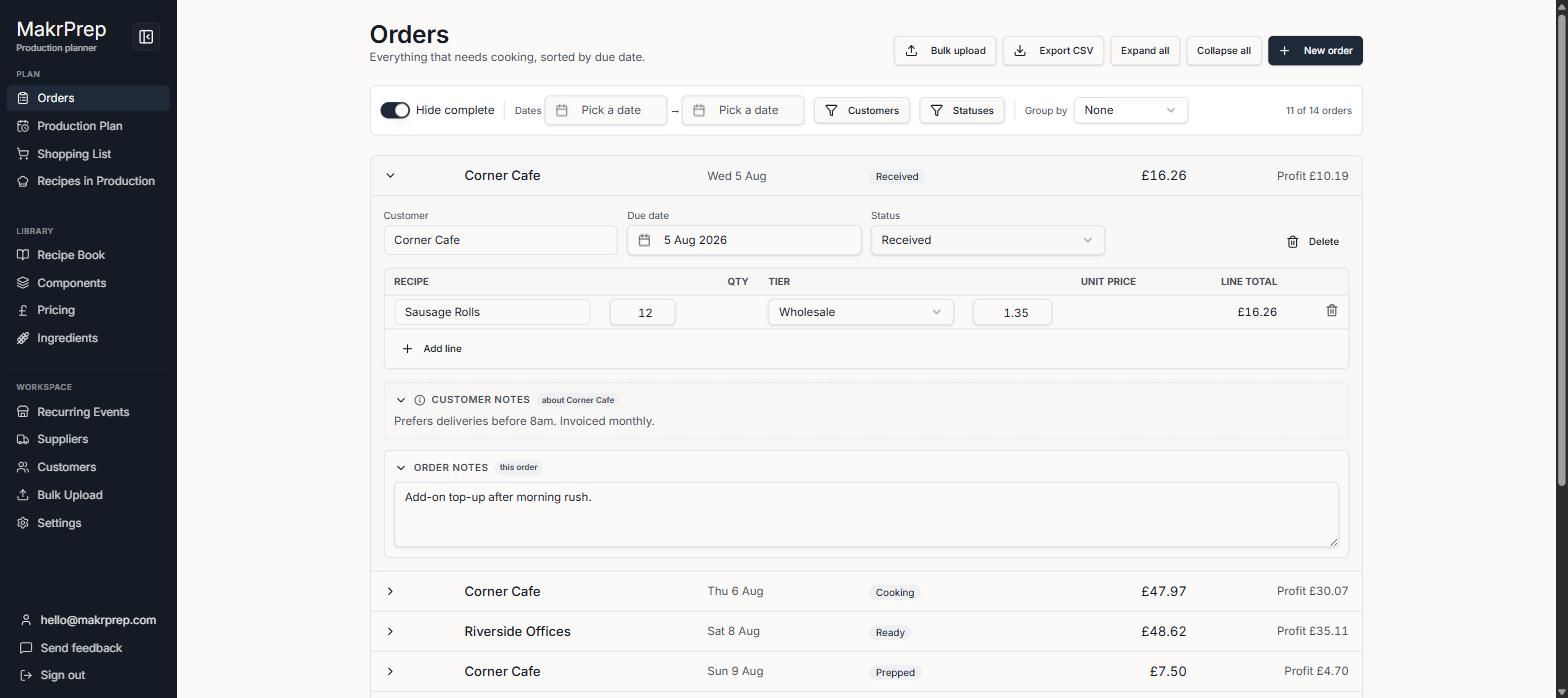The height and width of the screenshot is (698, 1568).
Task: Click the unit price field showing 1.35
Action: [1012, 312]
